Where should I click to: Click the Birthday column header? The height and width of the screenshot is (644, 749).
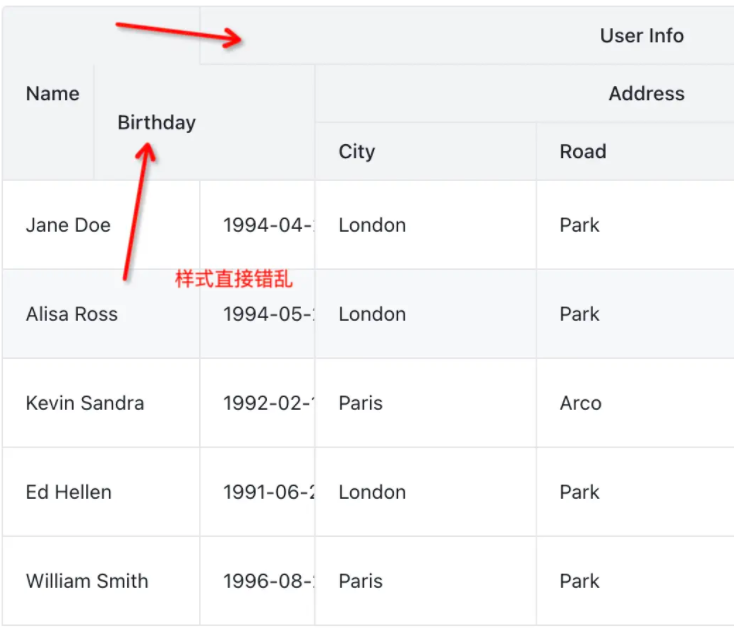coord(156,123)
